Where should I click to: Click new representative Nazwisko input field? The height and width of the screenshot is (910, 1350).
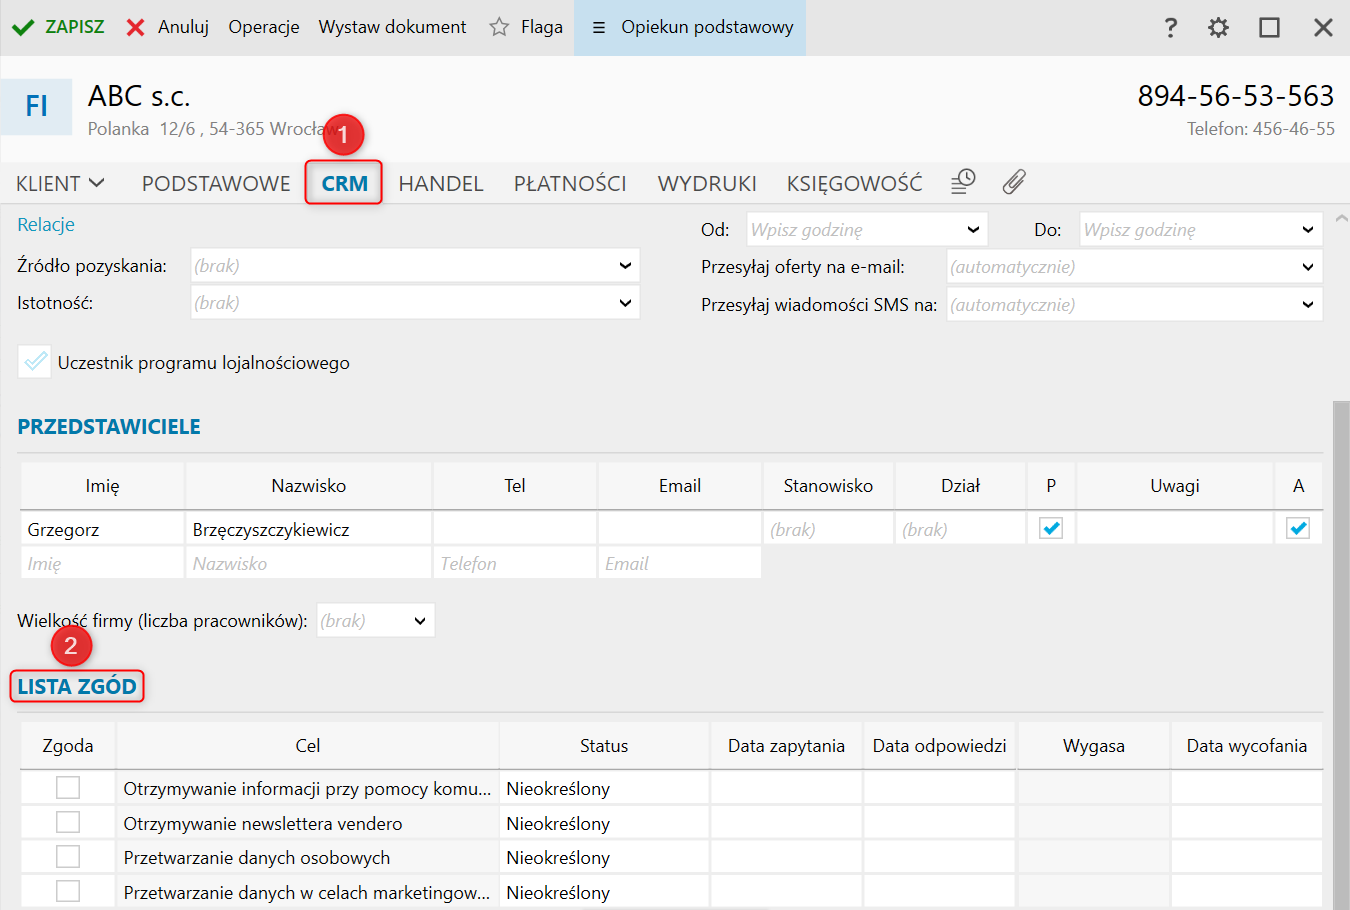click(x=309, y=564)
